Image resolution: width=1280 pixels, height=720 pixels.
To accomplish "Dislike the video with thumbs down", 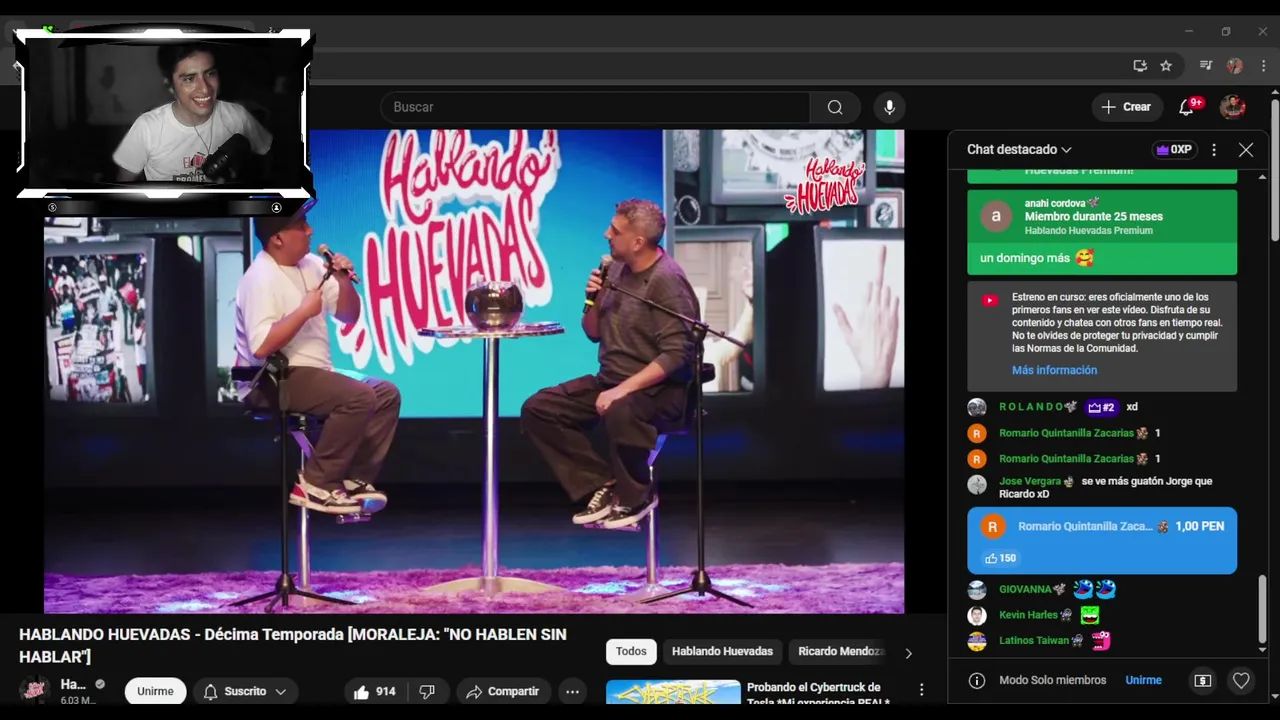I will (427, 691).
